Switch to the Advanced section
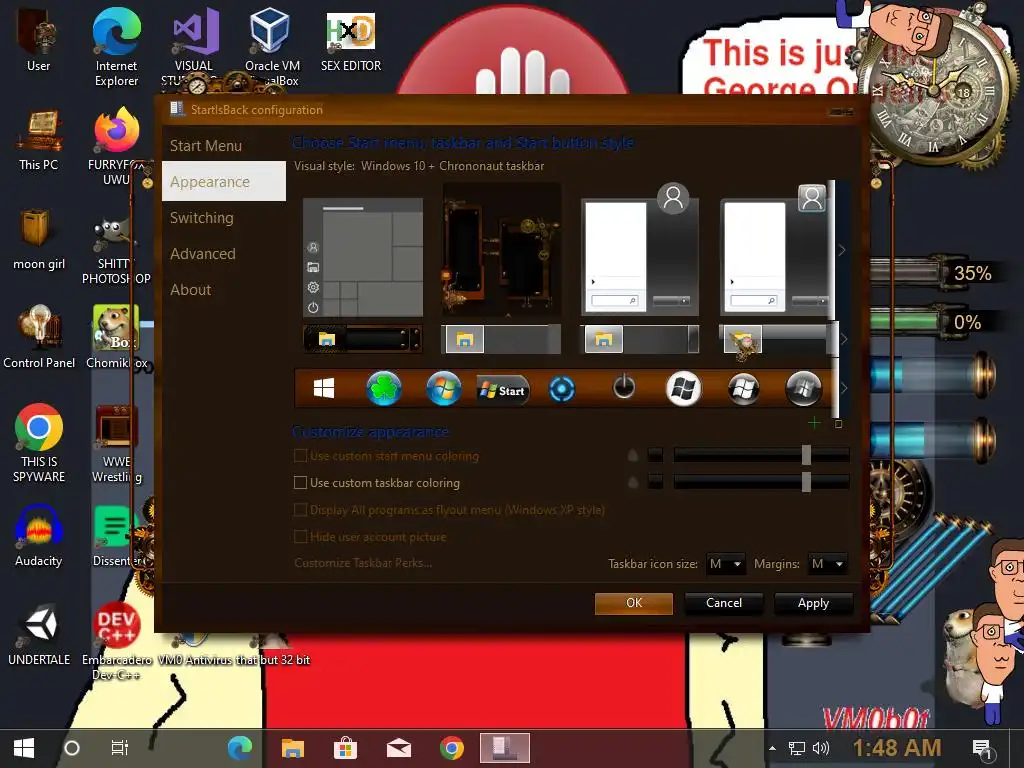The image size is (1024, 768). pos(203,253)
